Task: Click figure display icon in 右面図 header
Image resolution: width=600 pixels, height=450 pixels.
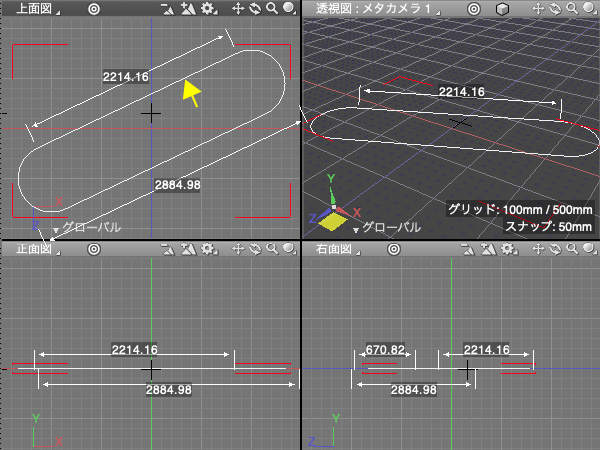Action: 488,249
